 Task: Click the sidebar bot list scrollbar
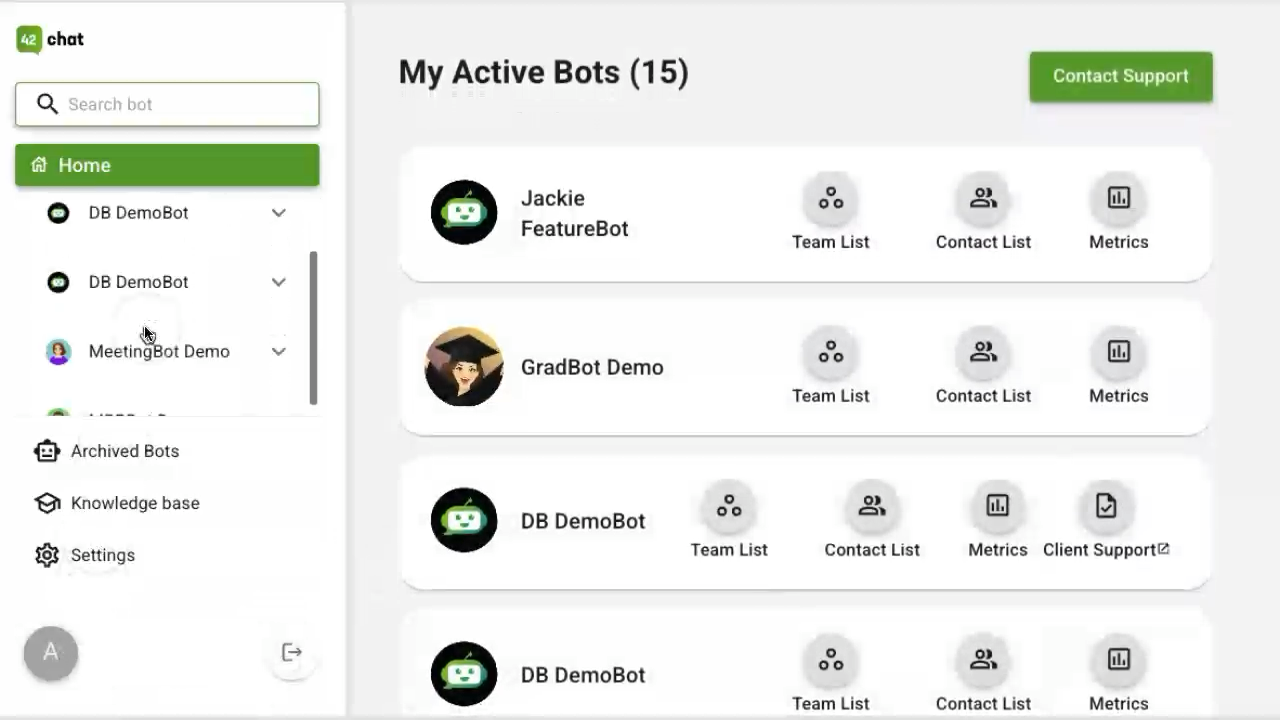pyautogui.click(x=314, y=328)
